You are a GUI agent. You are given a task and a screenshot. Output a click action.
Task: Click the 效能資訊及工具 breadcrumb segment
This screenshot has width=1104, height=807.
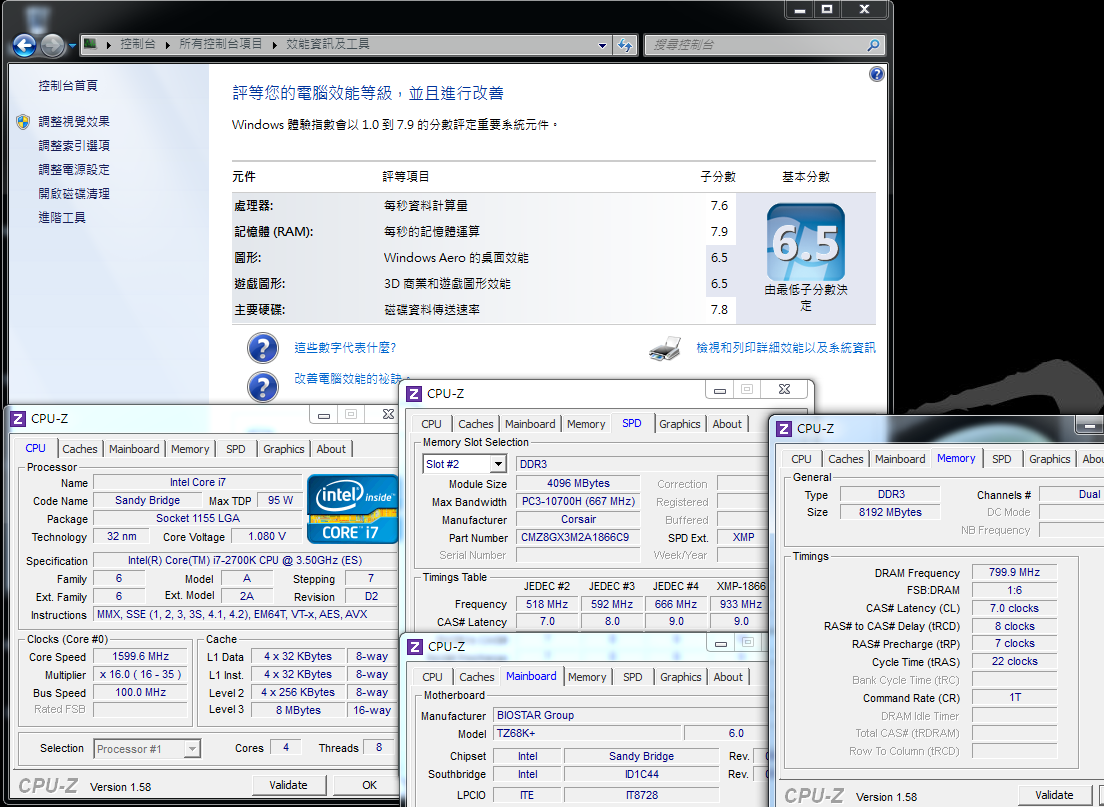point(327,44)
